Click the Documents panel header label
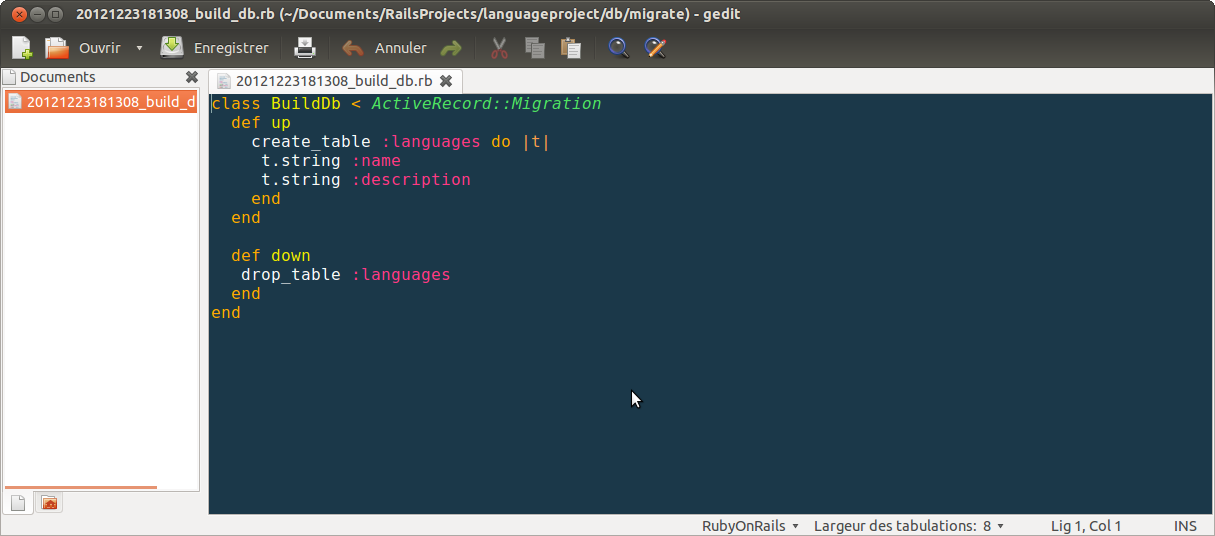1215x536 pixels. 58,77
